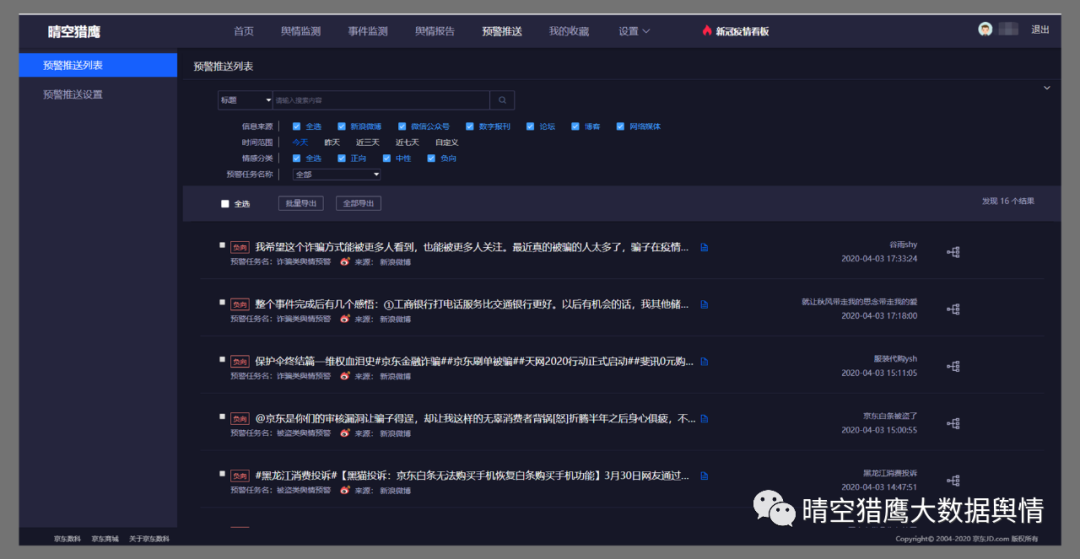This screenshot has width=1080, height=559.
Task: Click the 批量导出 button
Action: (301, 204)
